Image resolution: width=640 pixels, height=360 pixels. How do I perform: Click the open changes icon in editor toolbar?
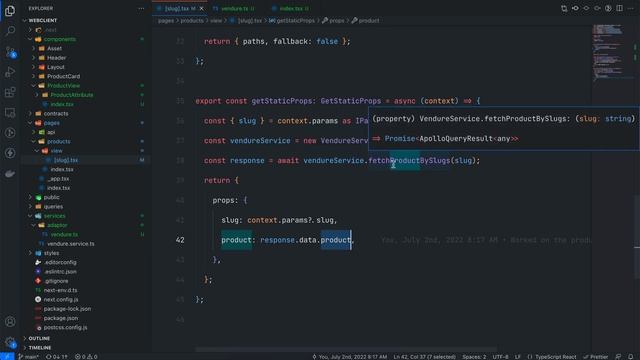pyautogui.click(x=564, y=8)
